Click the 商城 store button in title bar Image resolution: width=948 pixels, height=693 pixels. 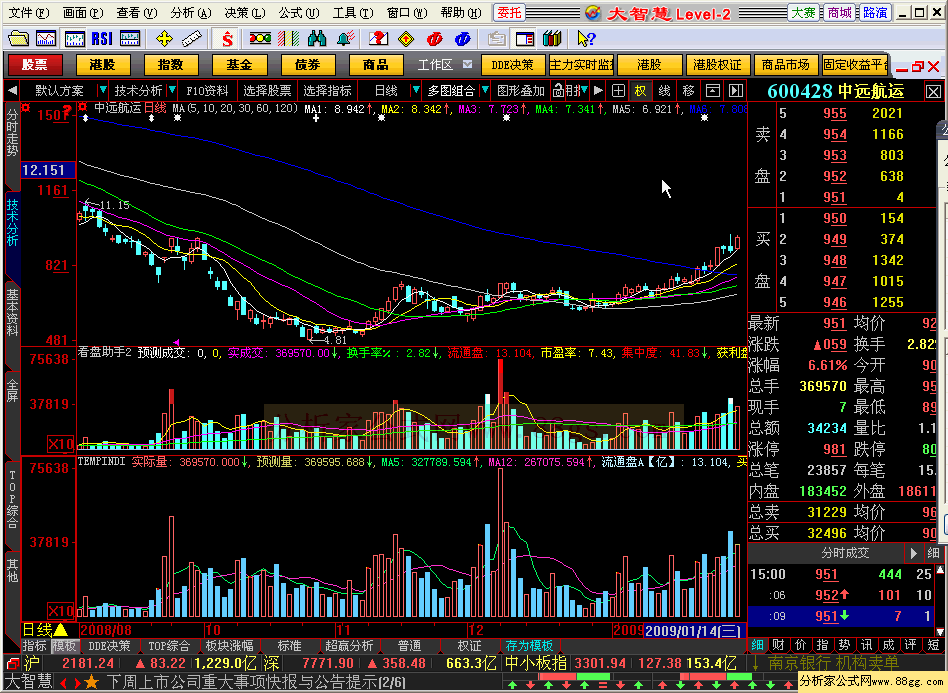click(x=839, y=13)
